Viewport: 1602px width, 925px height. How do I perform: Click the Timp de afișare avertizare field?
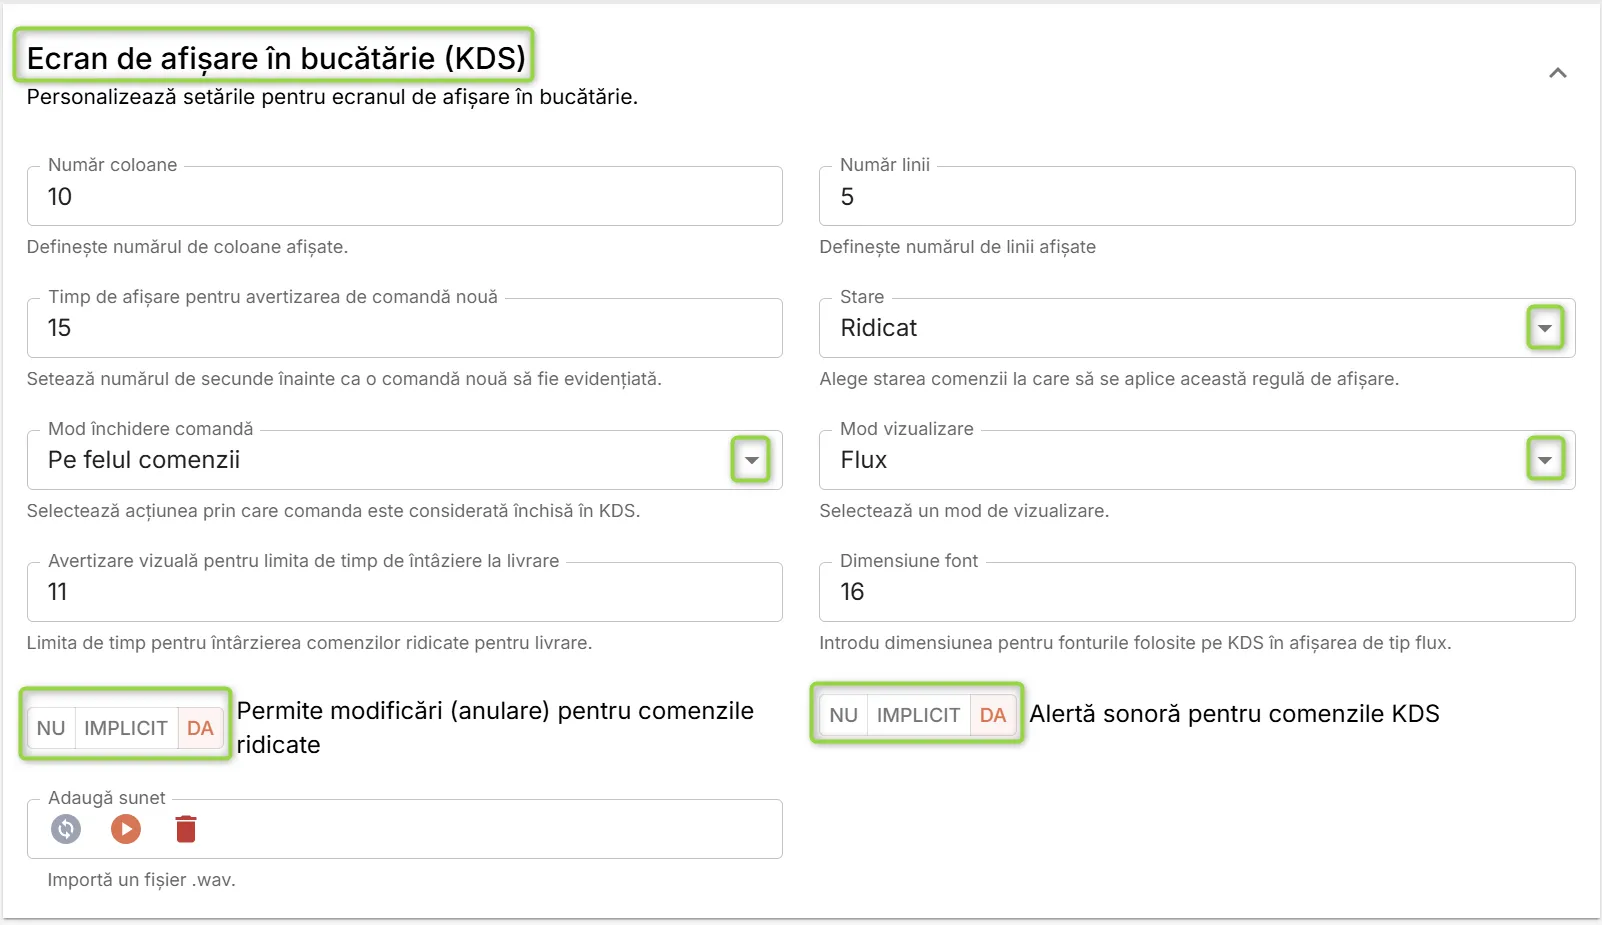click(404, 328)
